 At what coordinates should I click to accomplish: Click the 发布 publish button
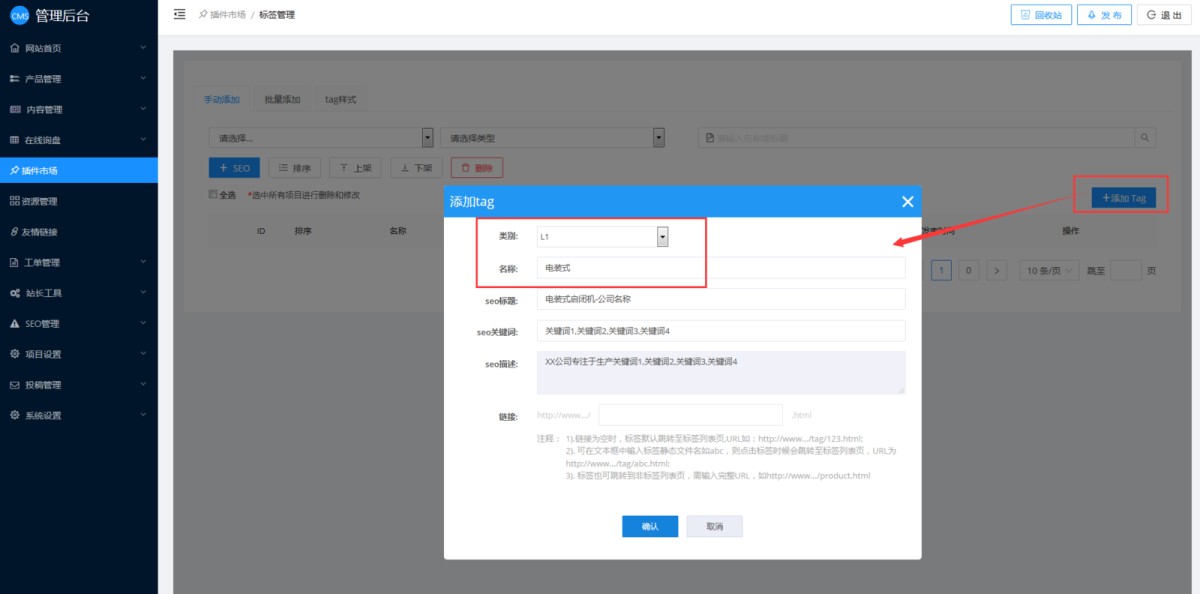tap(1104, 15)
